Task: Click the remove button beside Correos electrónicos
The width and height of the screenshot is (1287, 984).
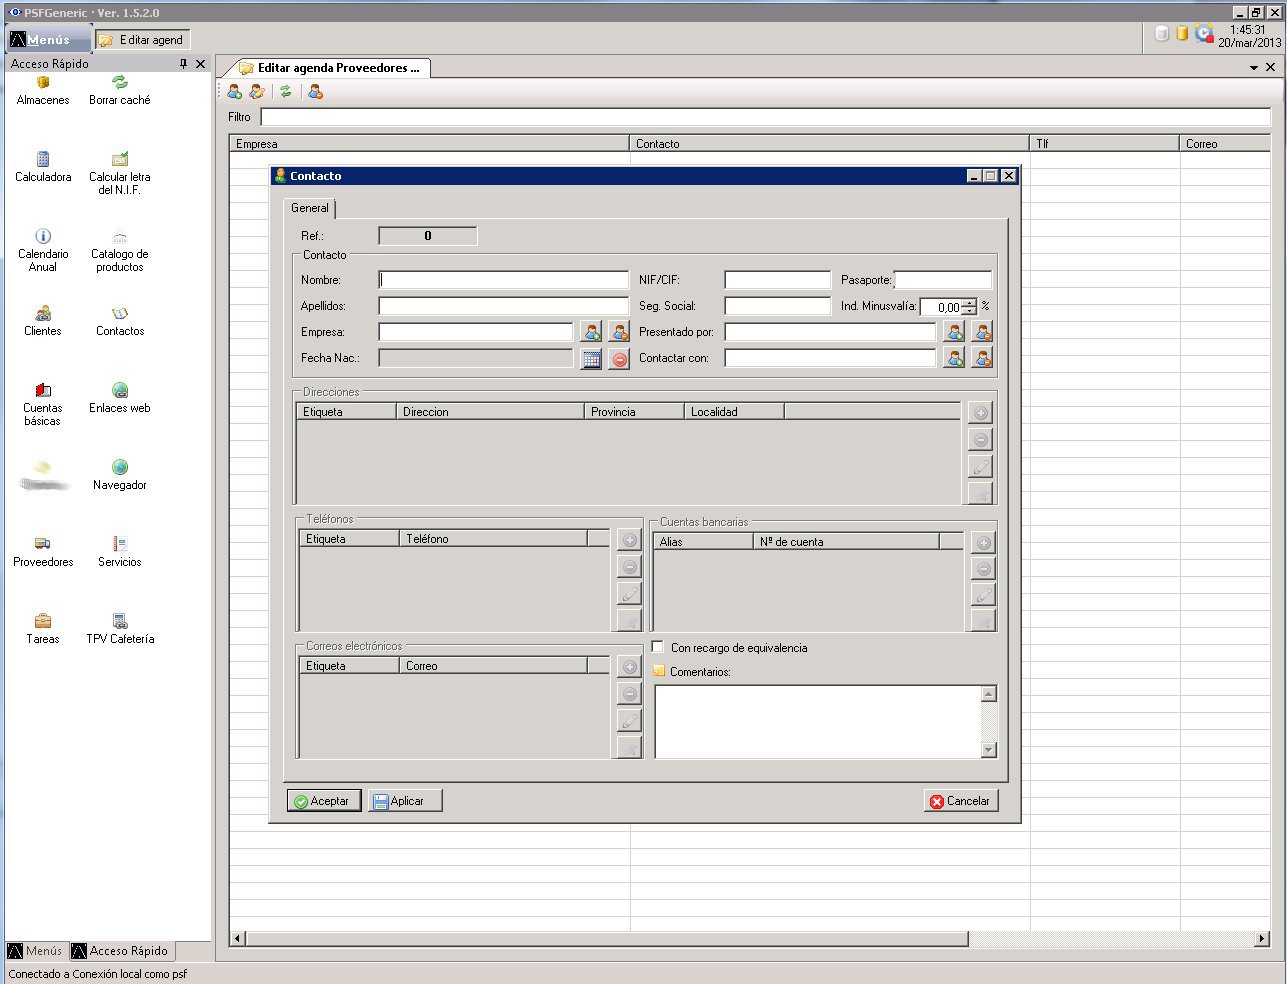Action: [629, 694]
